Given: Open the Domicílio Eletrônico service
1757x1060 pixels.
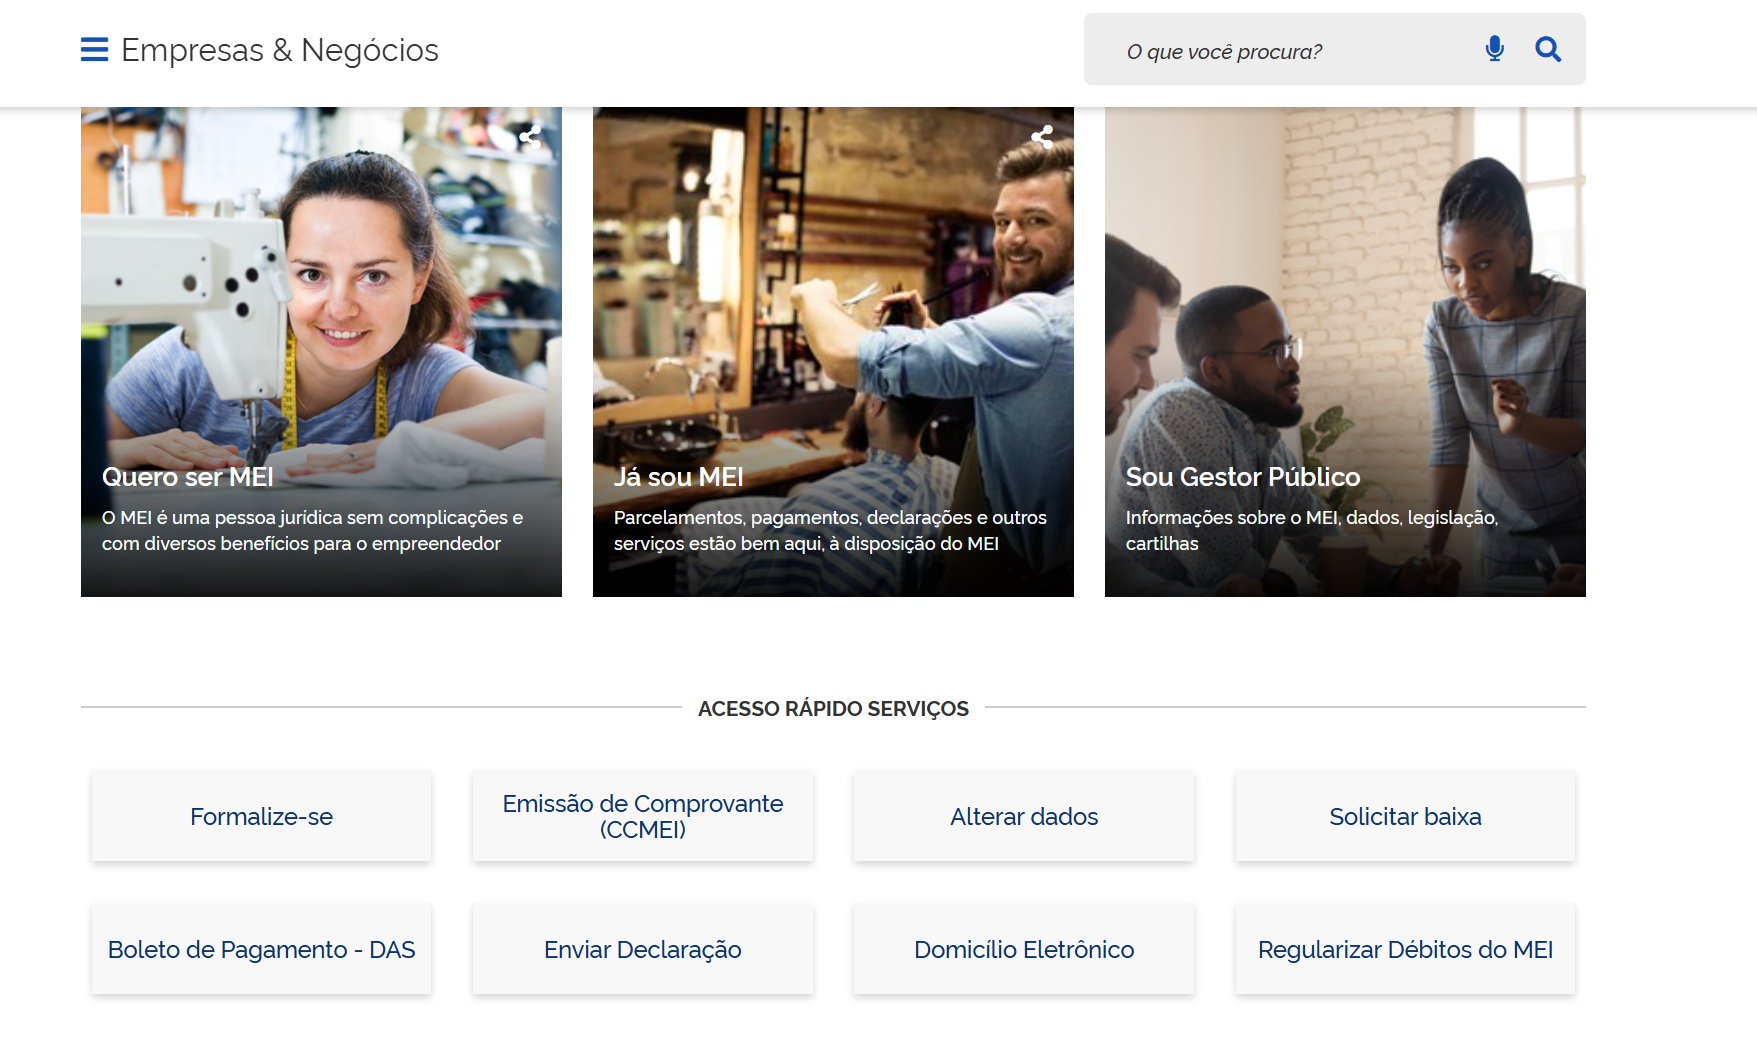Looking at the screenshot, I should [1023, 949].
